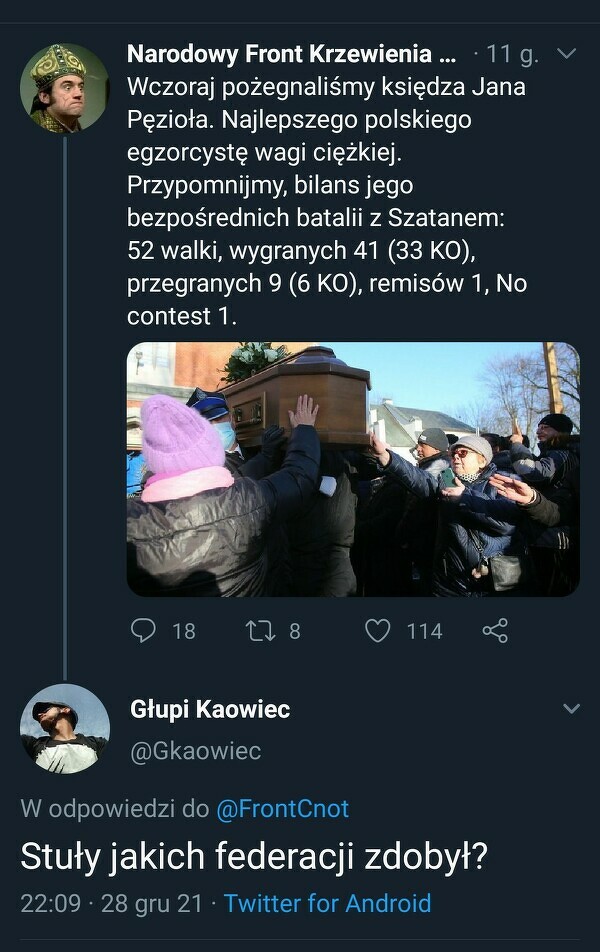Open Narodowy Front Krzewienia profile avatar
This screenshot has height=952, width=600.
pos(64,88)
